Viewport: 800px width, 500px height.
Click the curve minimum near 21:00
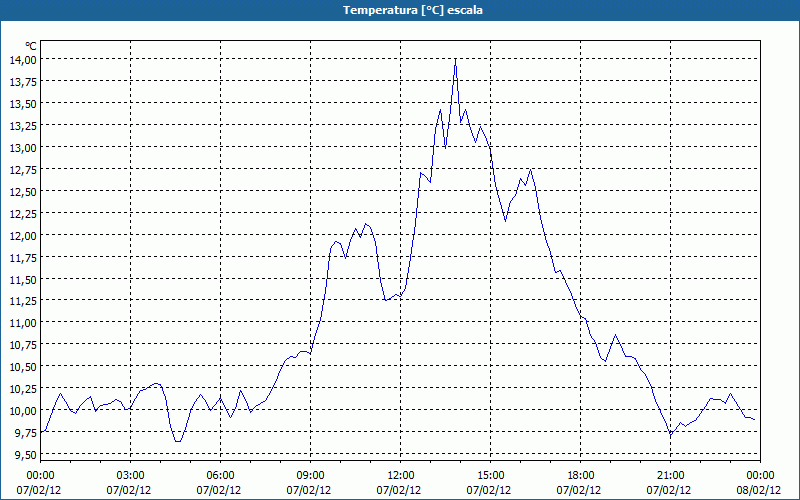[671, 435]
